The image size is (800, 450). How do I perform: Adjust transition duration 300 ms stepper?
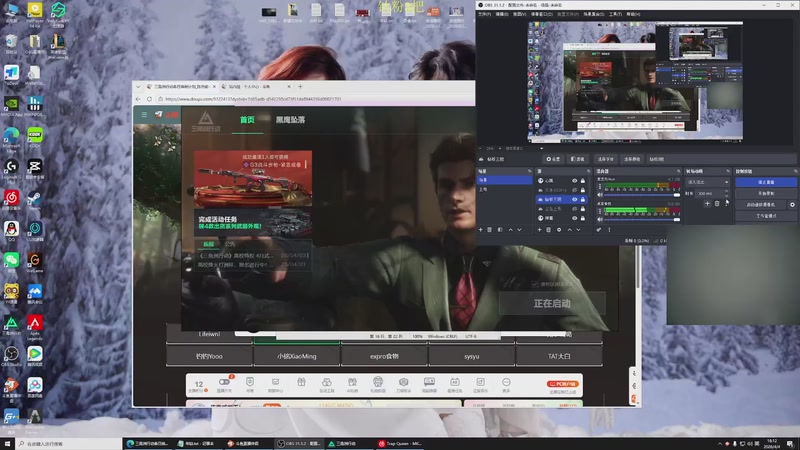point(727,193)
